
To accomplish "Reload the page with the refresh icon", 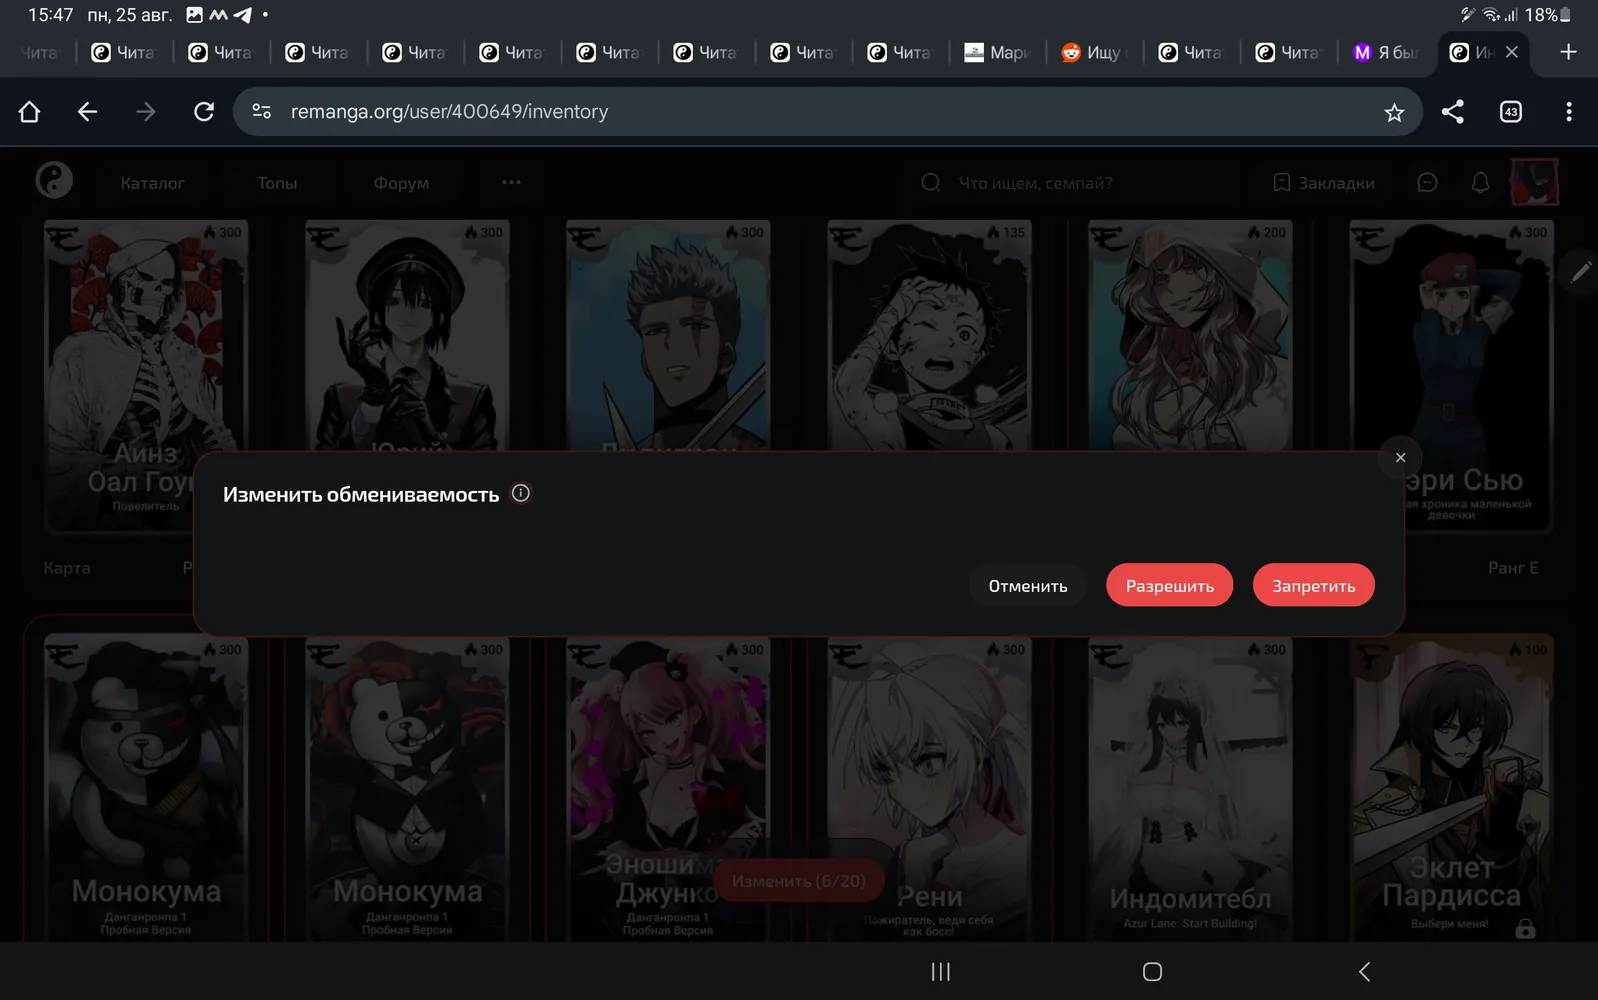I will coord(204,112).
